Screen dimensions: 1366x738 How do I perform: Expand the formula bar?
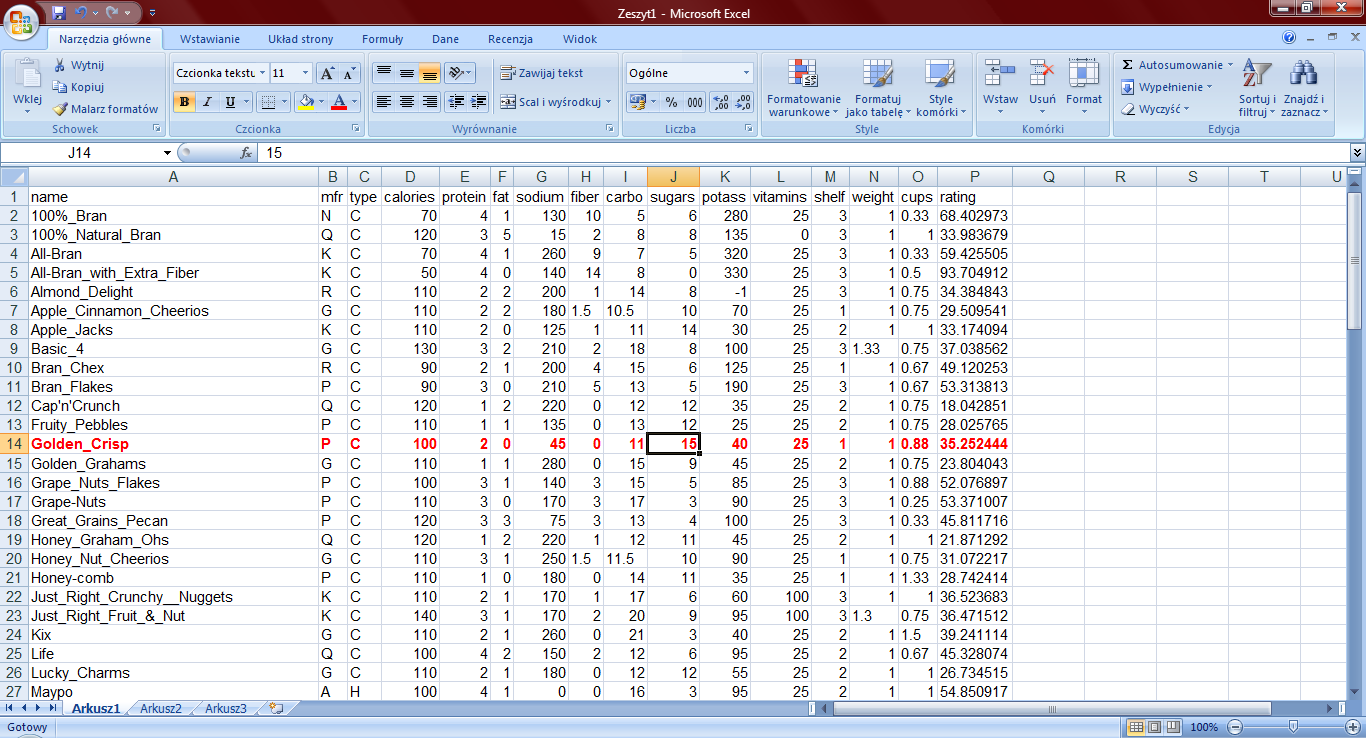tap(1357, 153)
